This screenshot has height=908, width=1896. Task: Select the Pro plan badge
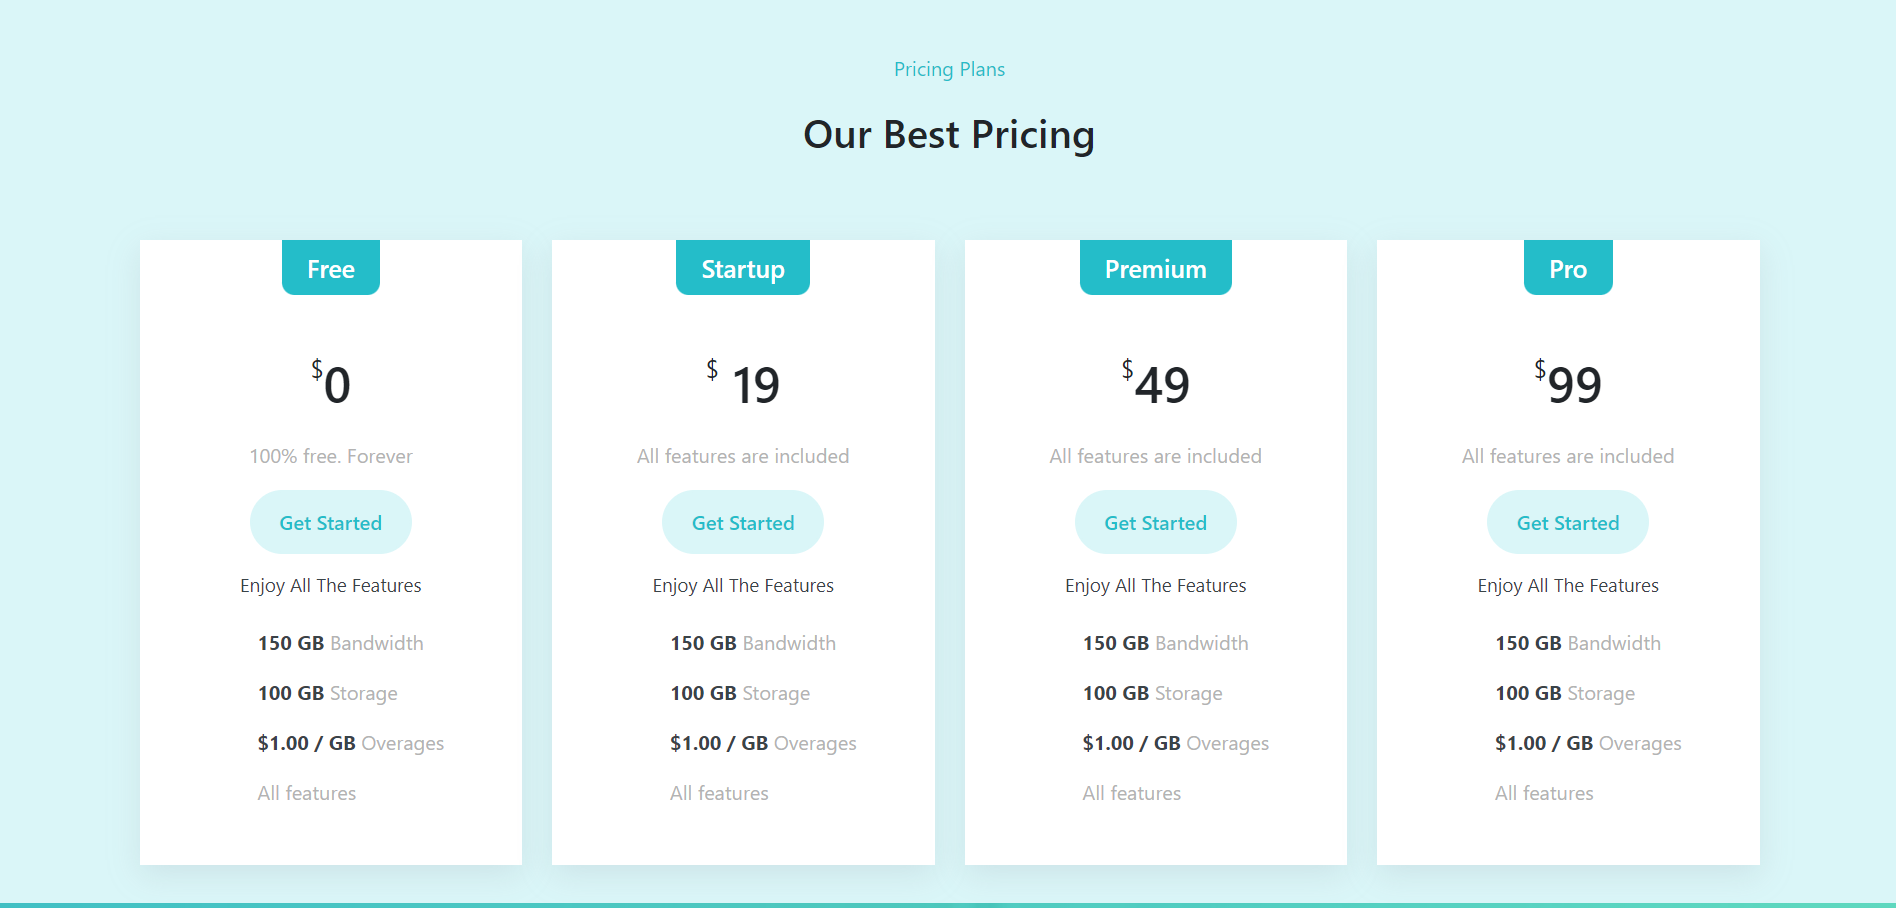click(x=1568, y=268)
